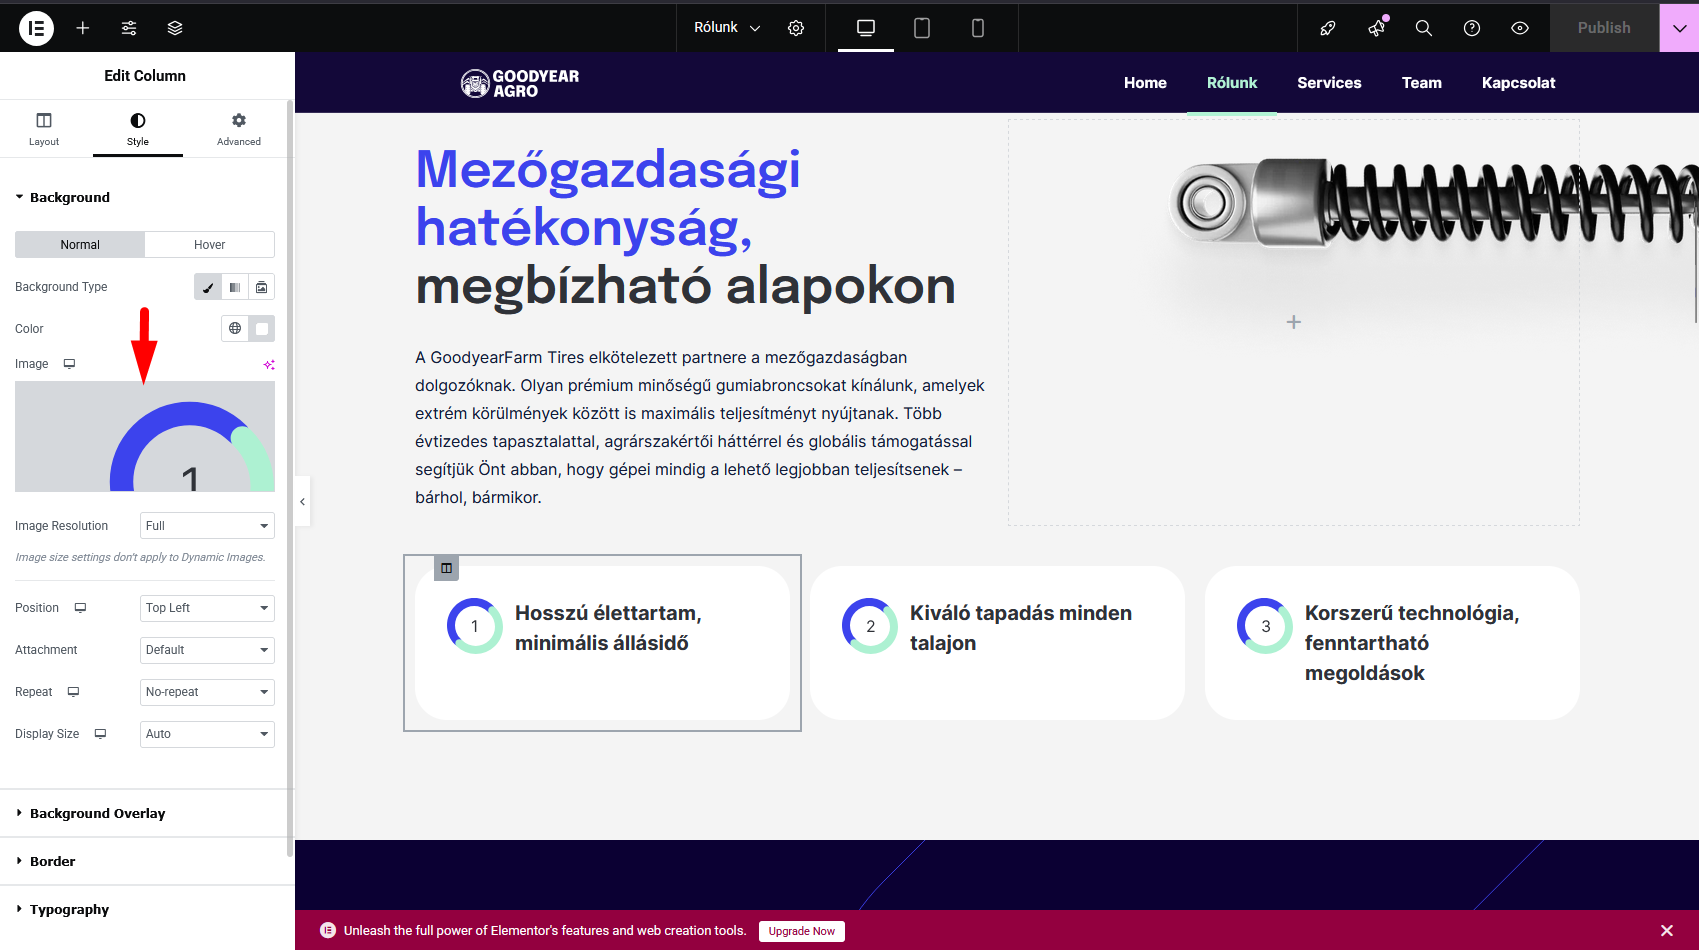Open Repeat dropdown set to No-repeat
Screen dimensions: 1699x950
207,692
